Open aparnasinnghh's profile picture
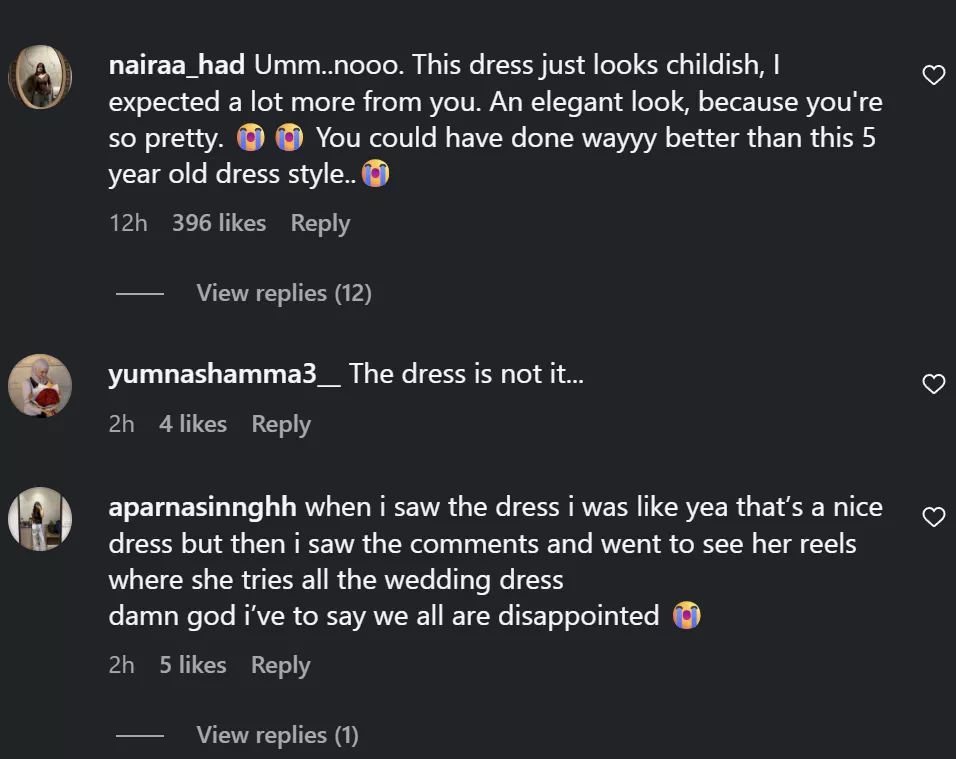 pos(40,518)
